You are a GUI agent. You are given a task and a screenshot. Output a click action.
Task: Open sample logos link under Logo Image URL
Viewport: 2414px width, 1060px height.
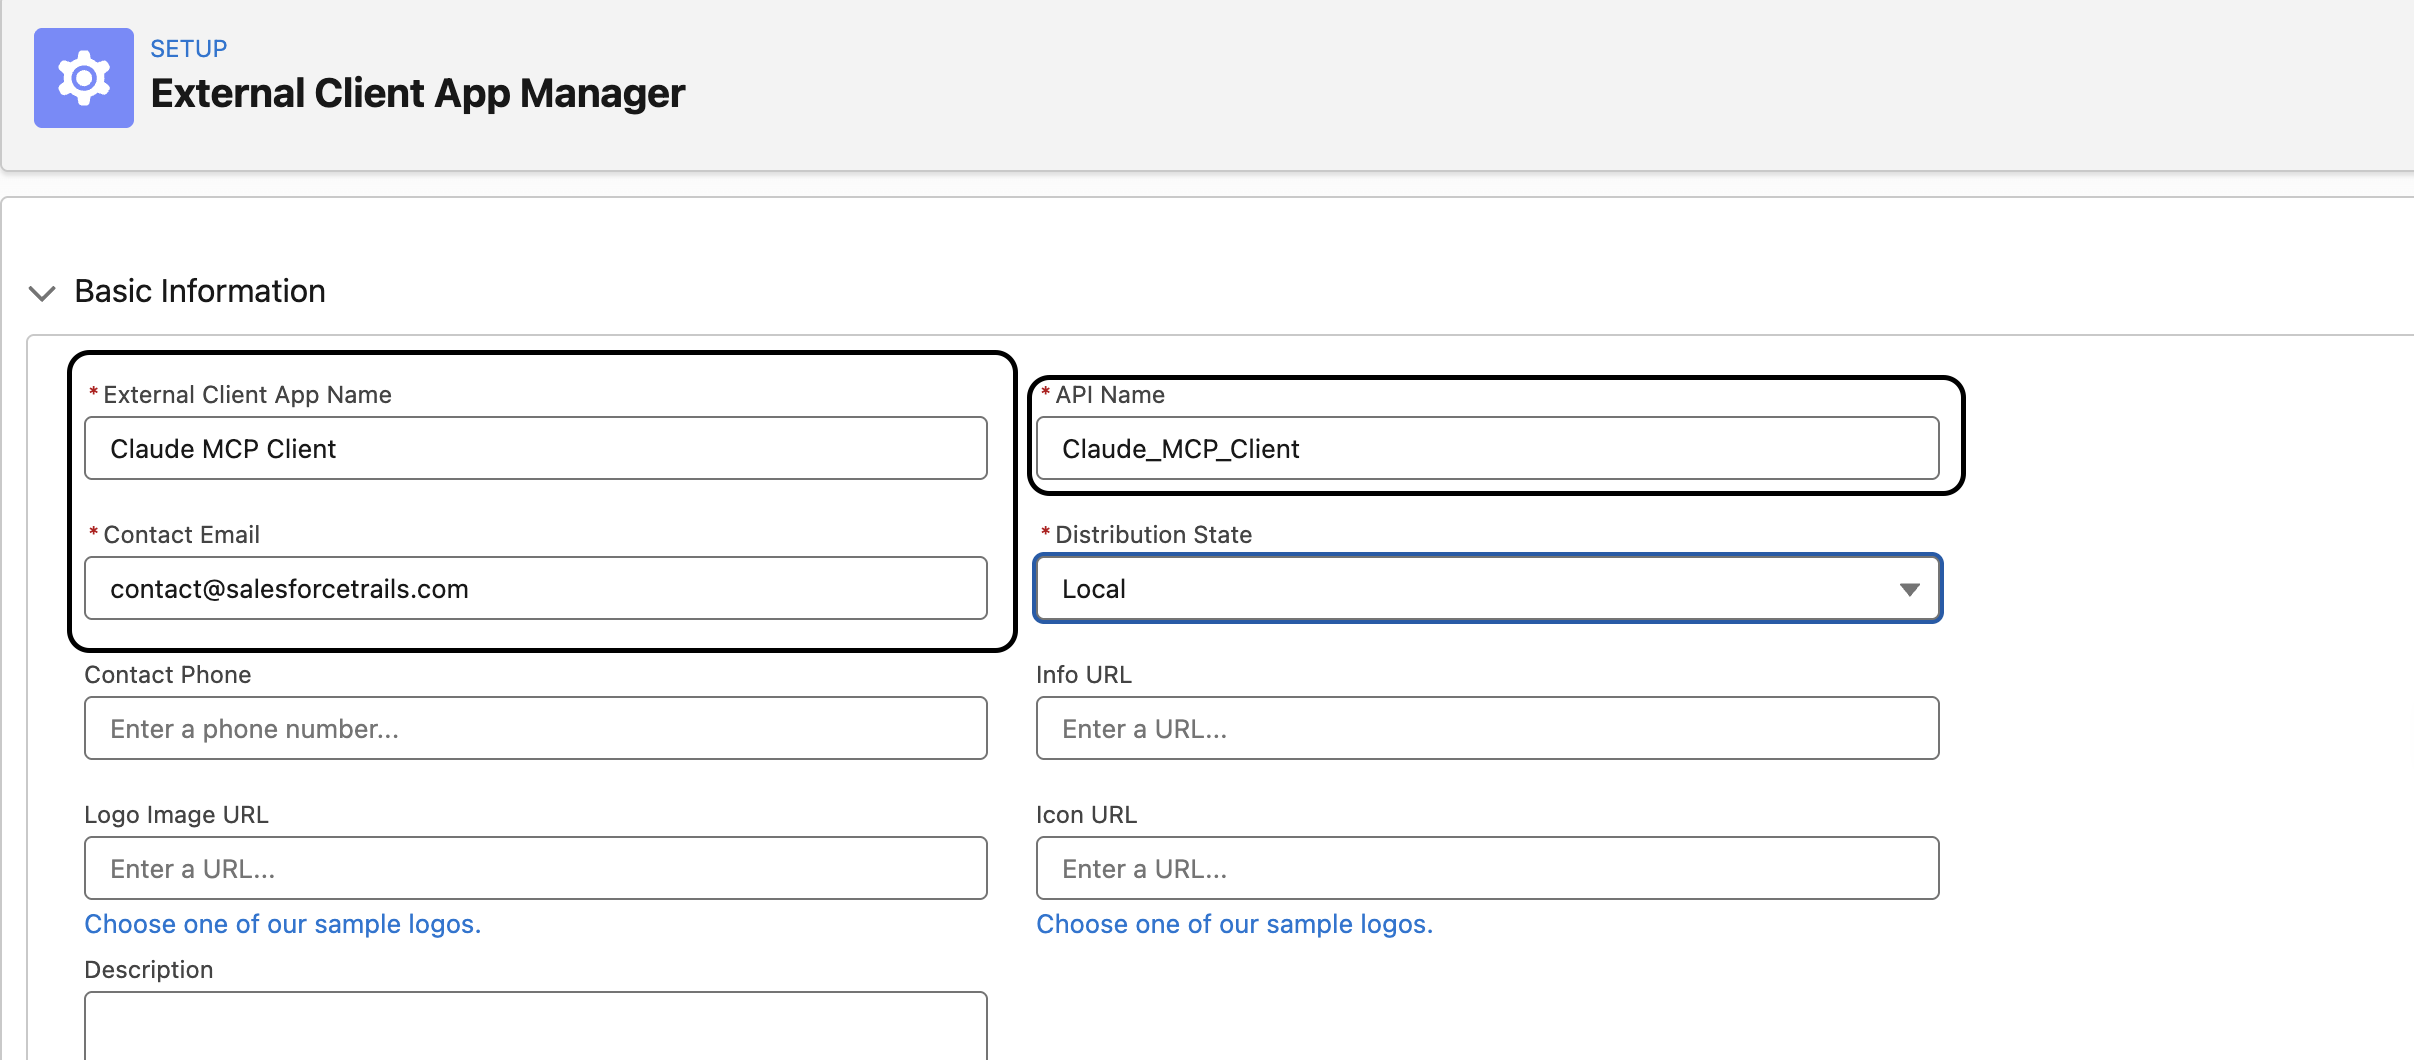(283, 924)
